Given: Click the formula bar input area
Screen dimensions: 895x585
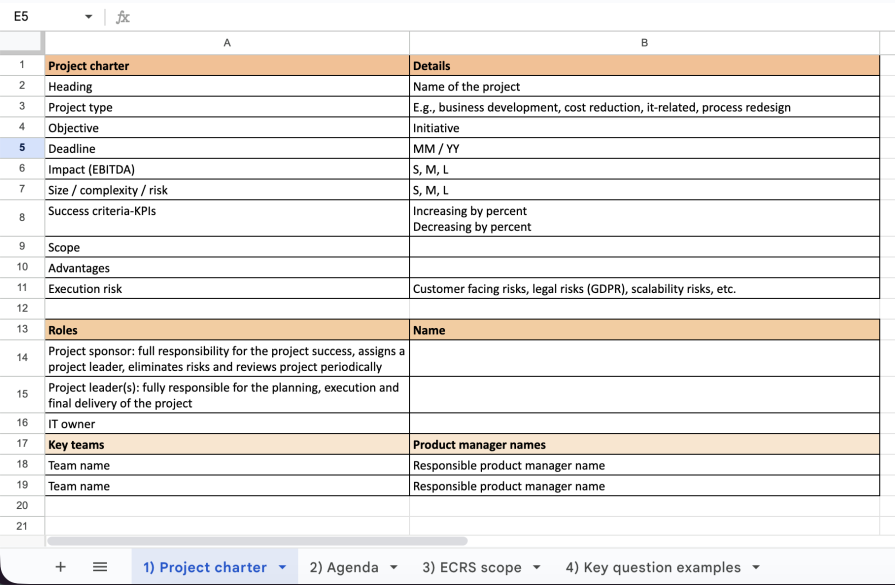Looking at the screenshot, I should coord(500,17).
